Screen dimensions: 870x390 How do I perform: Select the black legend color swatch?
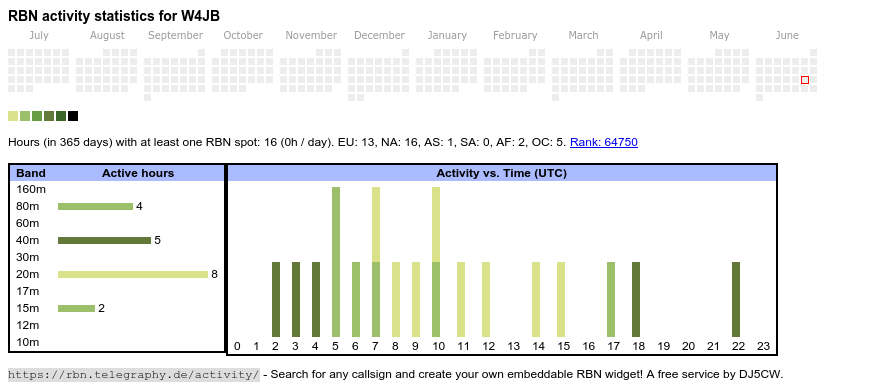(73, 116)
